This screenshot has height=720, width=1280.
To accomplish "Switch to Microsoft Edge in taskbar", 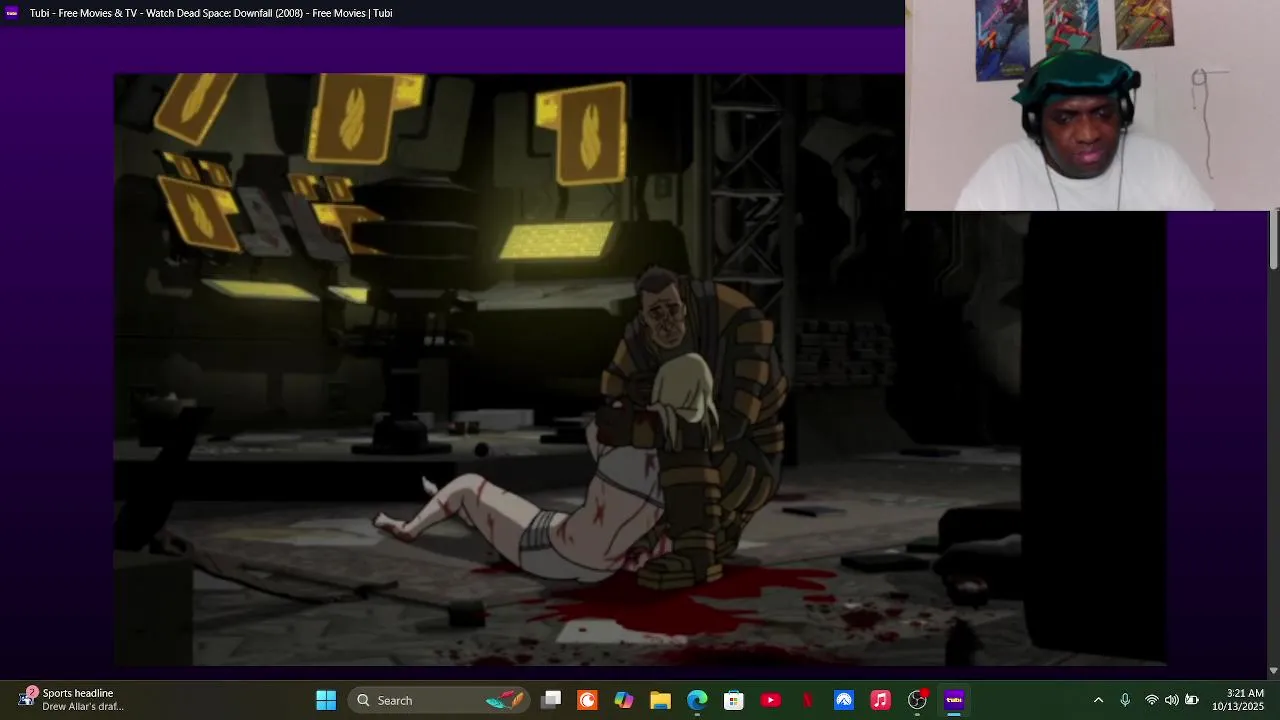I will click(697, 700).
